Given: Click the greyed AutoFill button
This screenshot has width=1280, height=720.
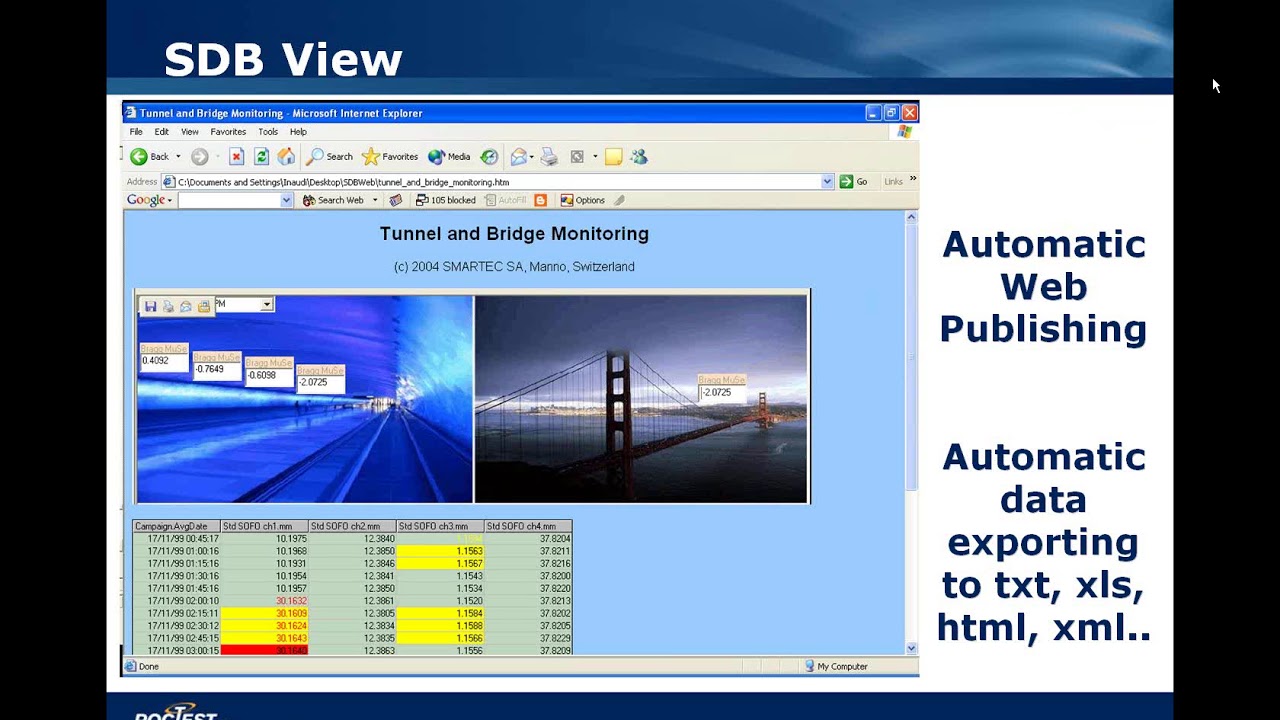Looking at the screenshot, I should pos(505,200).
